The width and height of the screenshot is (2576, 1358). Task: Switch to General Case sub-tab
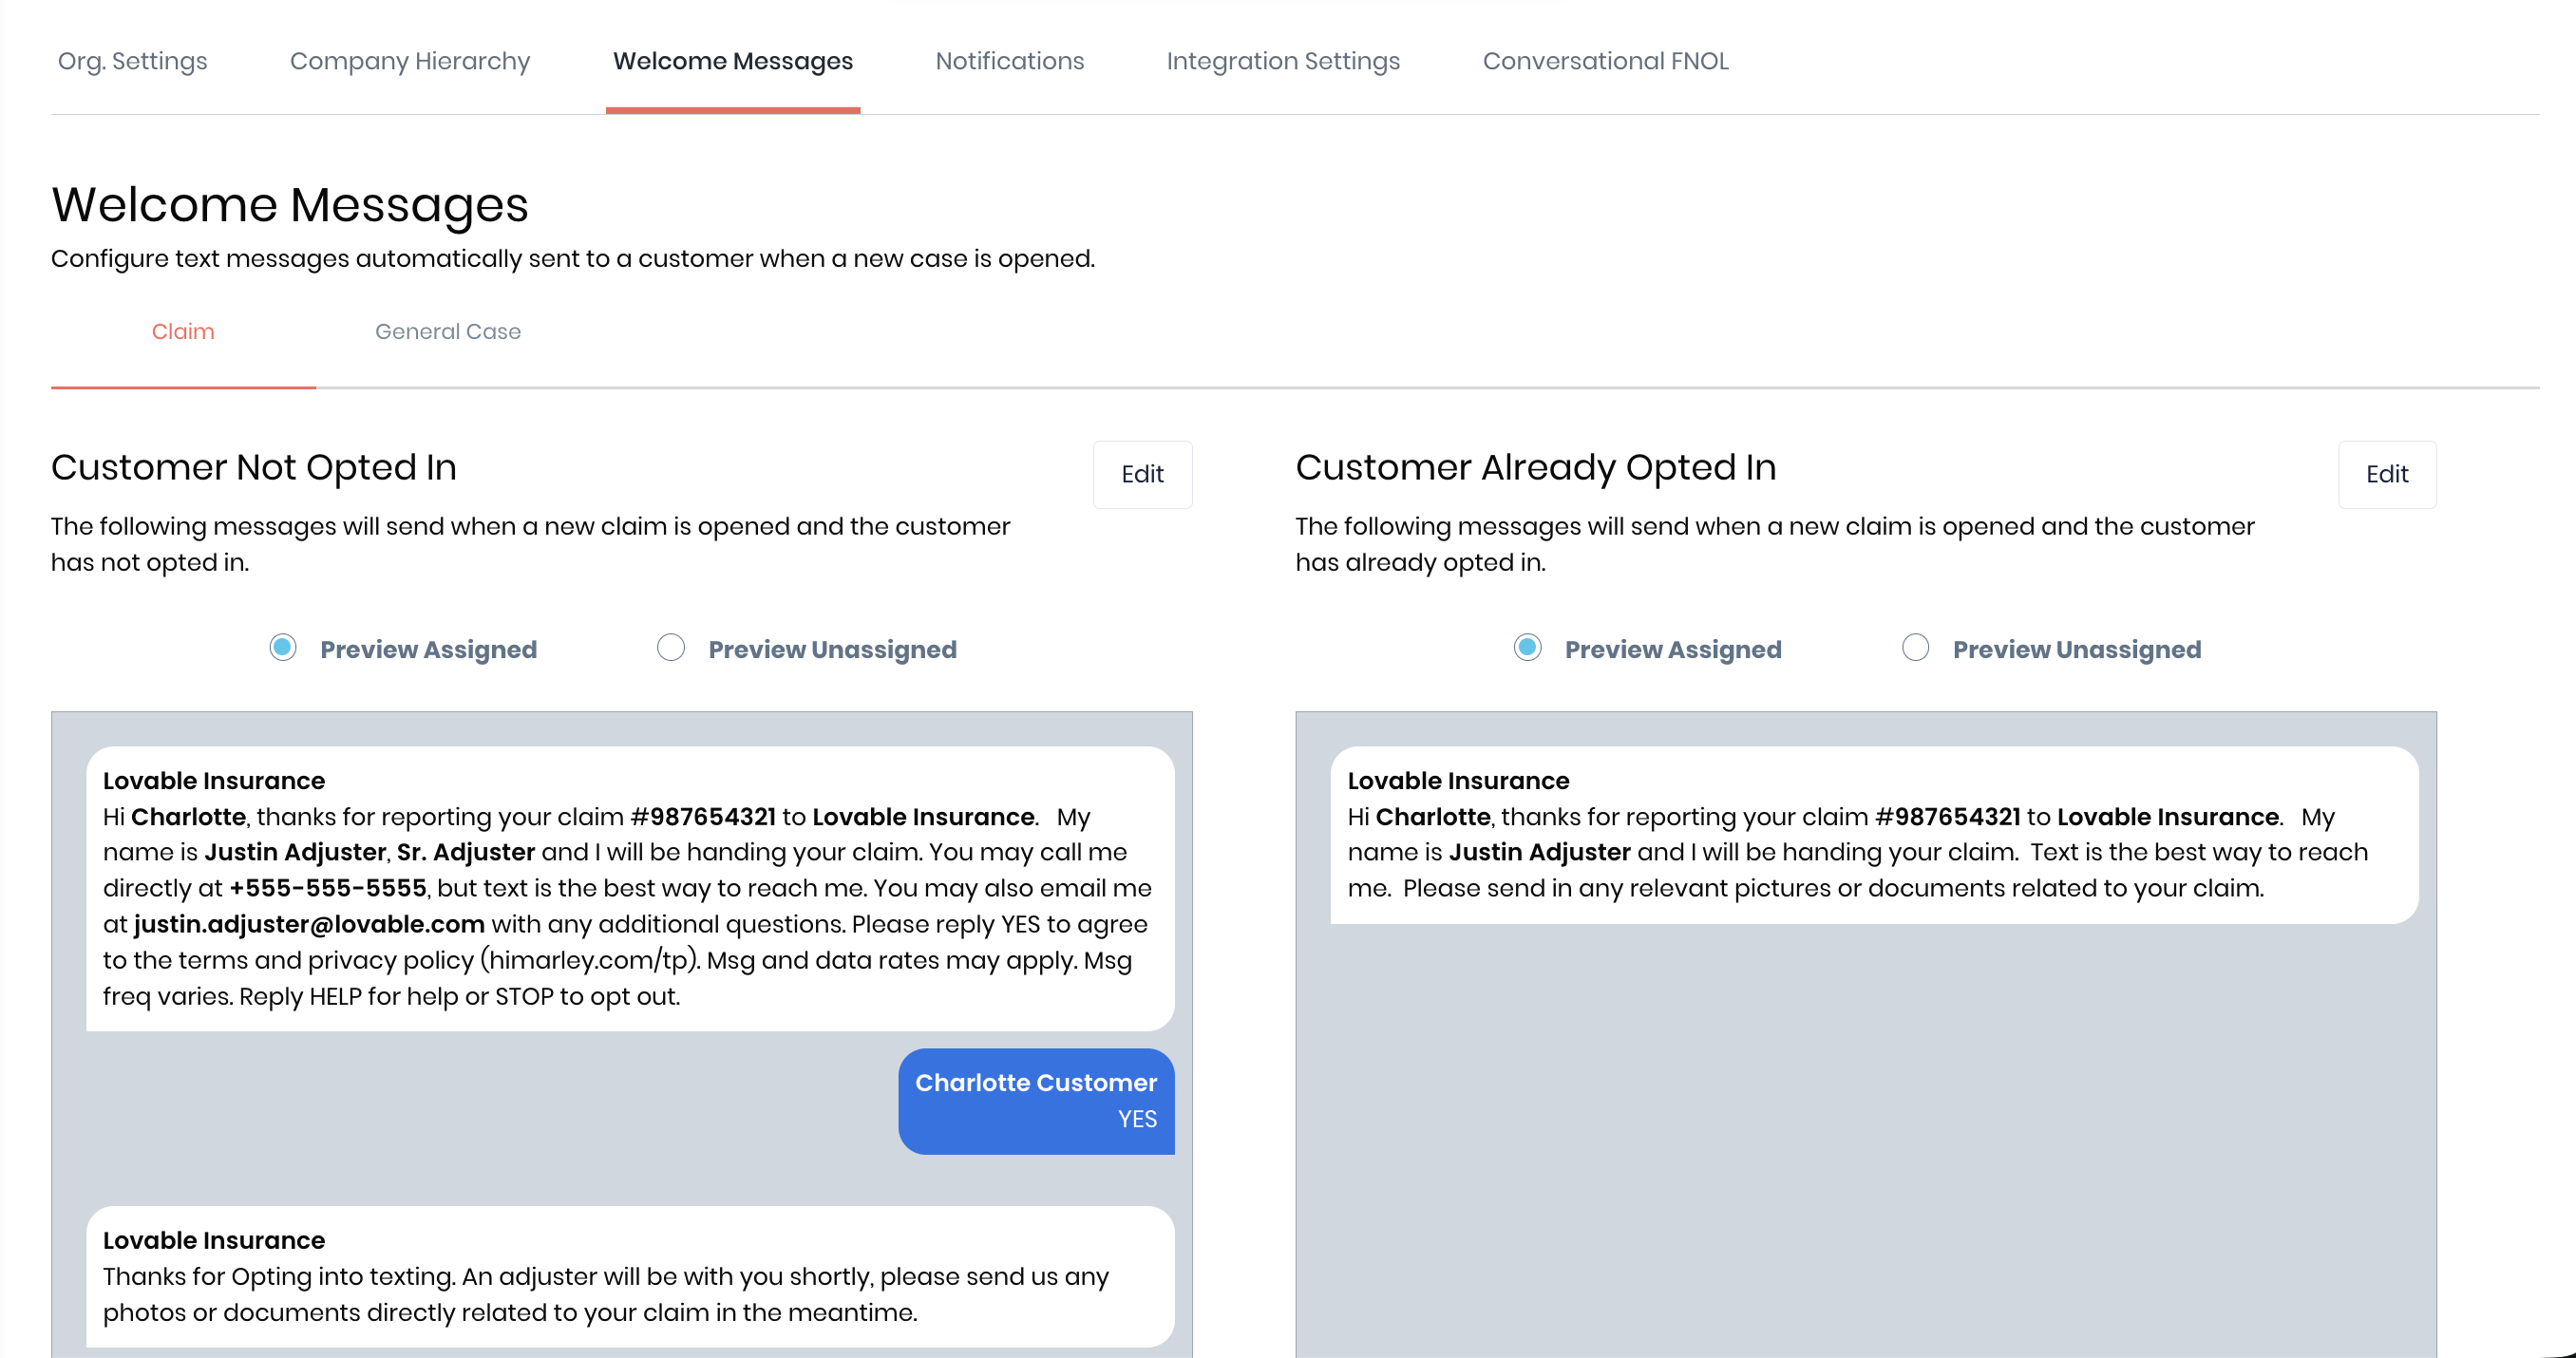(x=447, y=331)
